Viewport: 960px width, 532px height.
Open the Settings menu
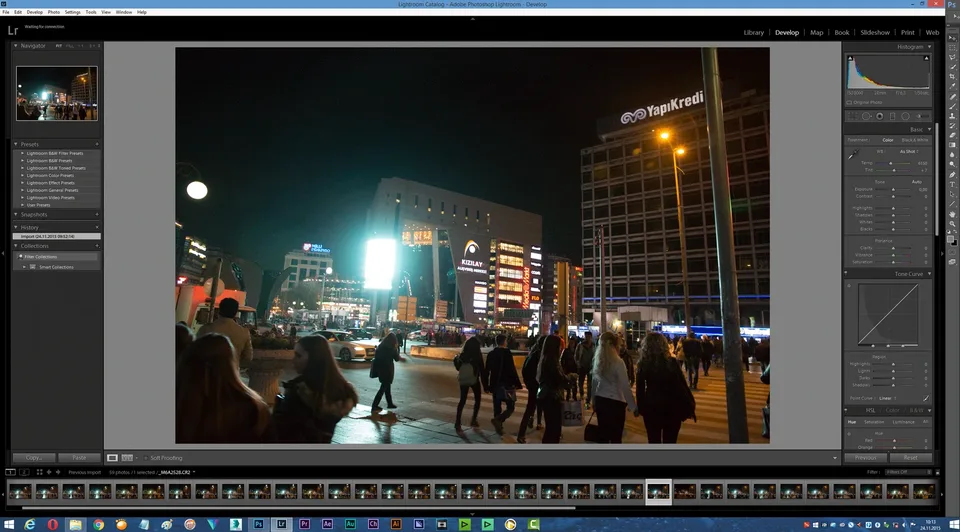tap(72, 12)
